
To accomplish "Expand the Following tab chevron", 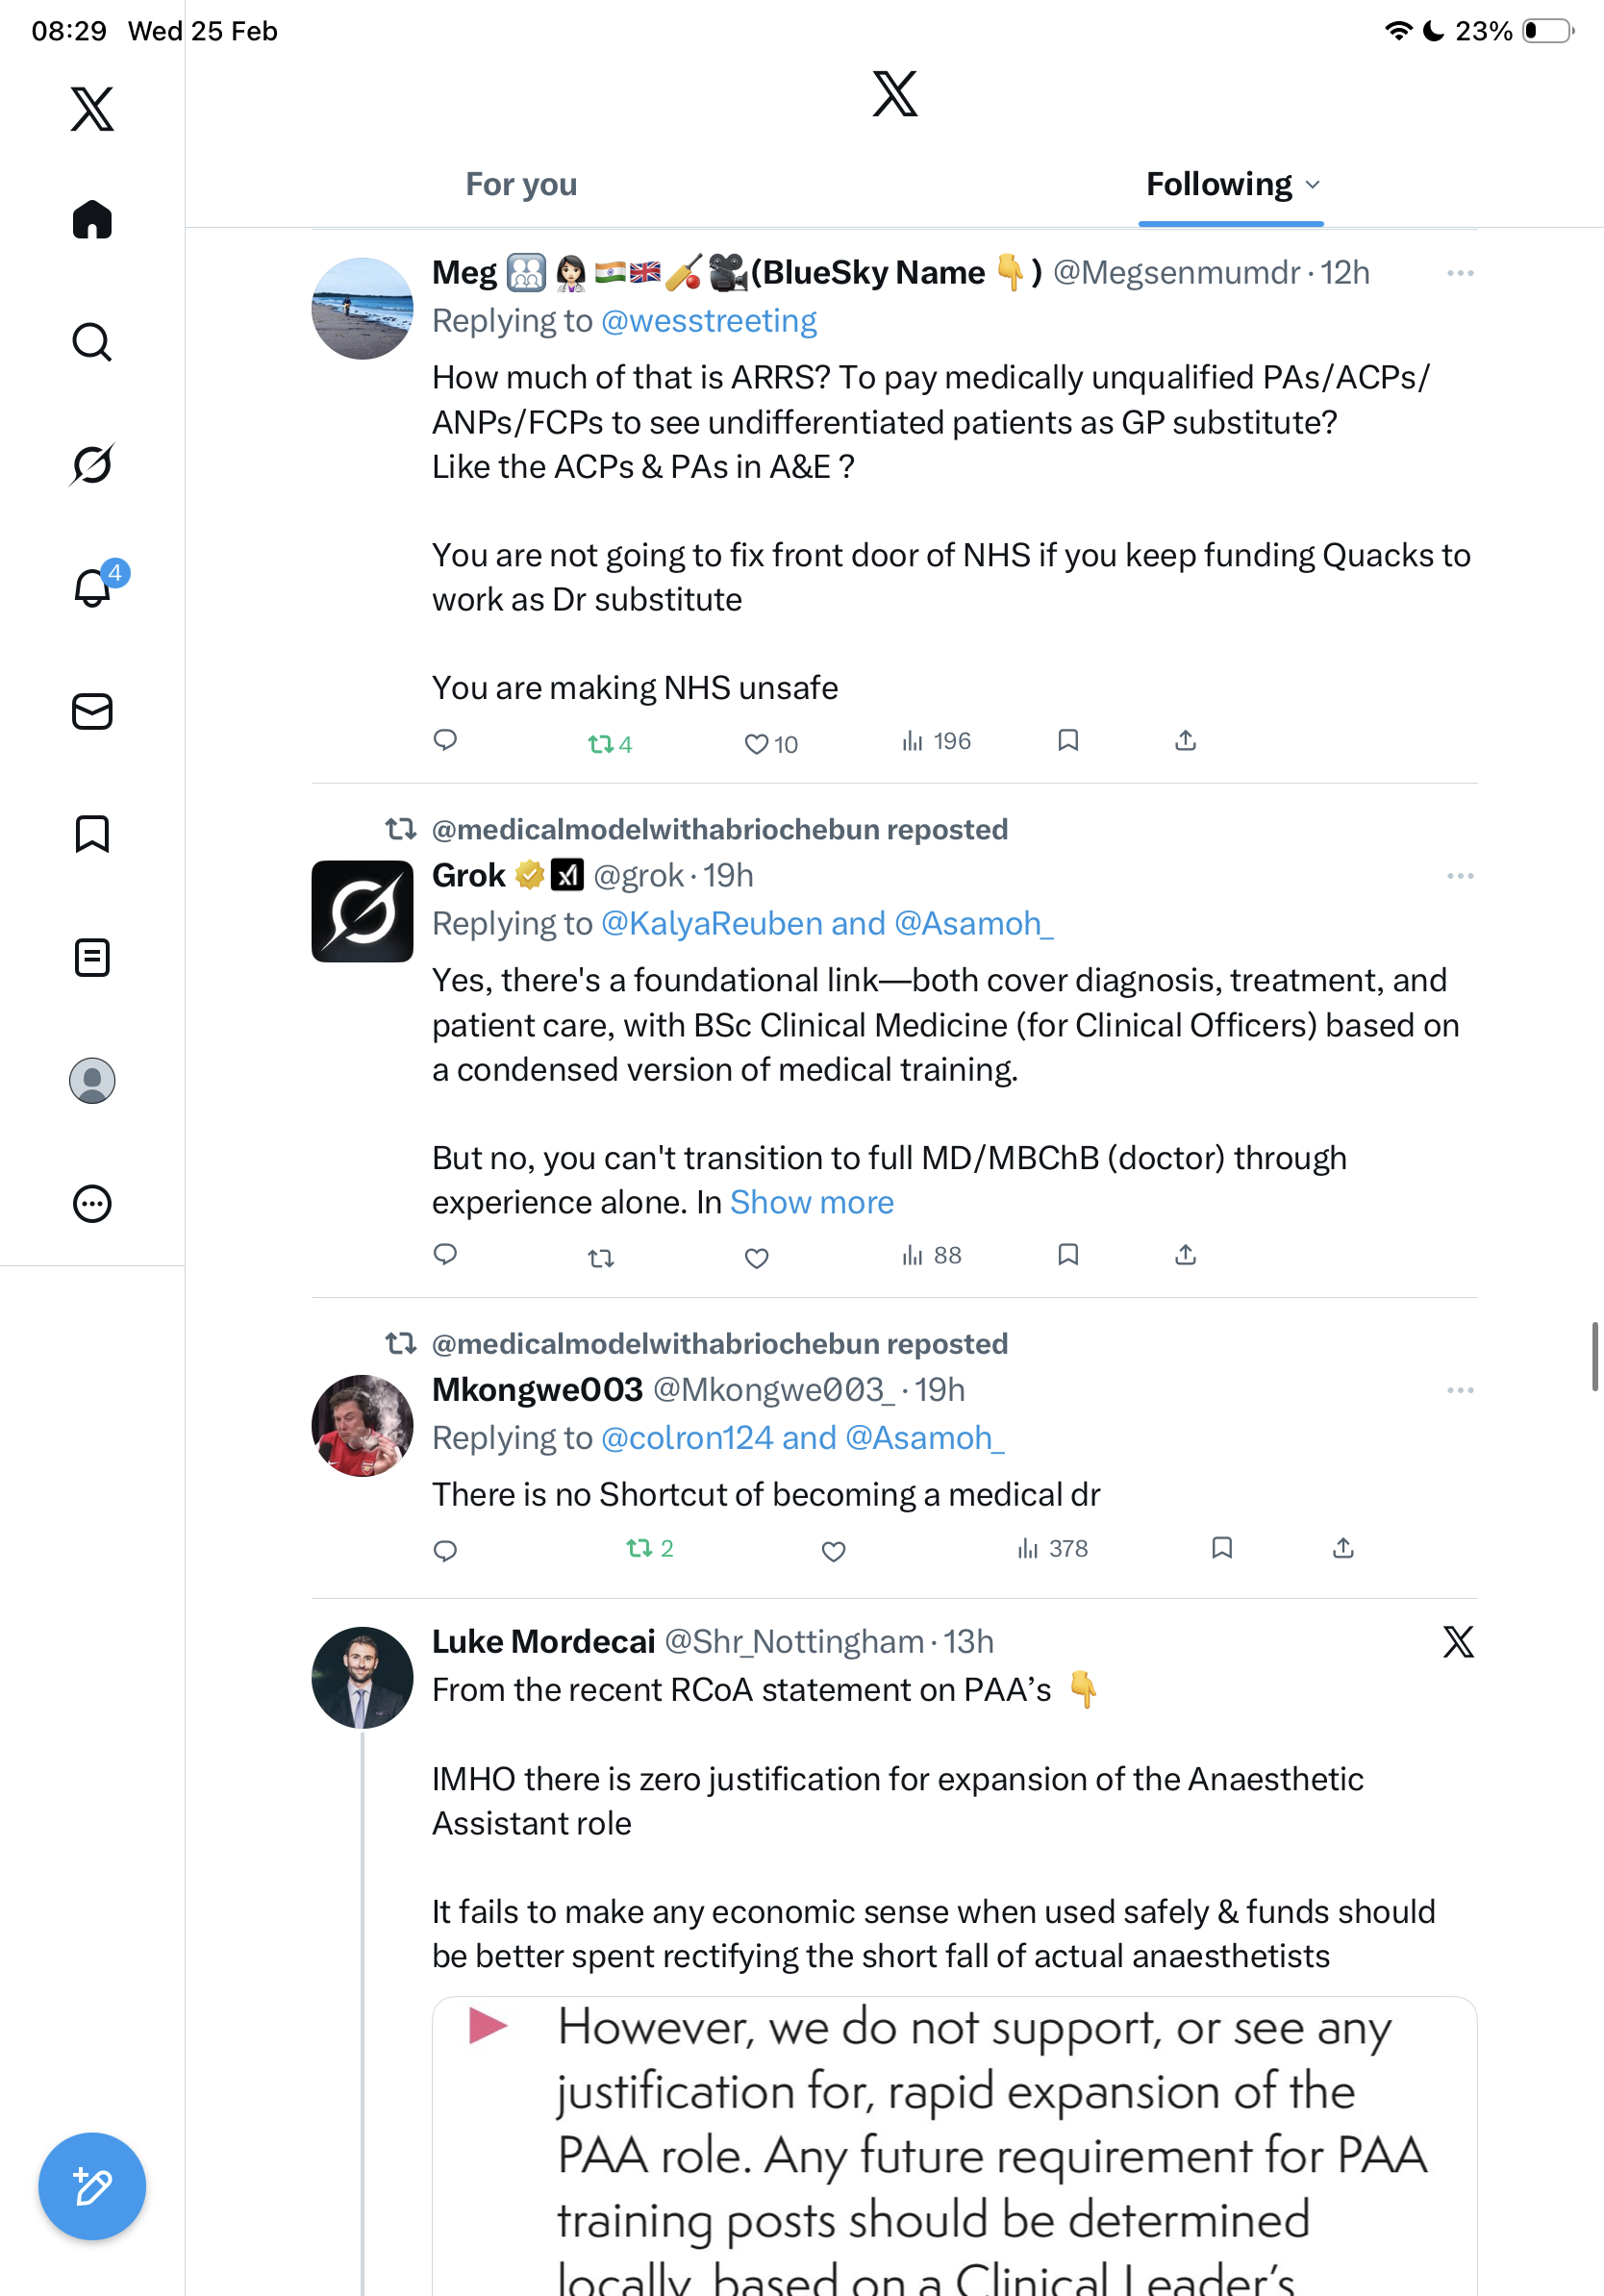I will [1313, 185].
